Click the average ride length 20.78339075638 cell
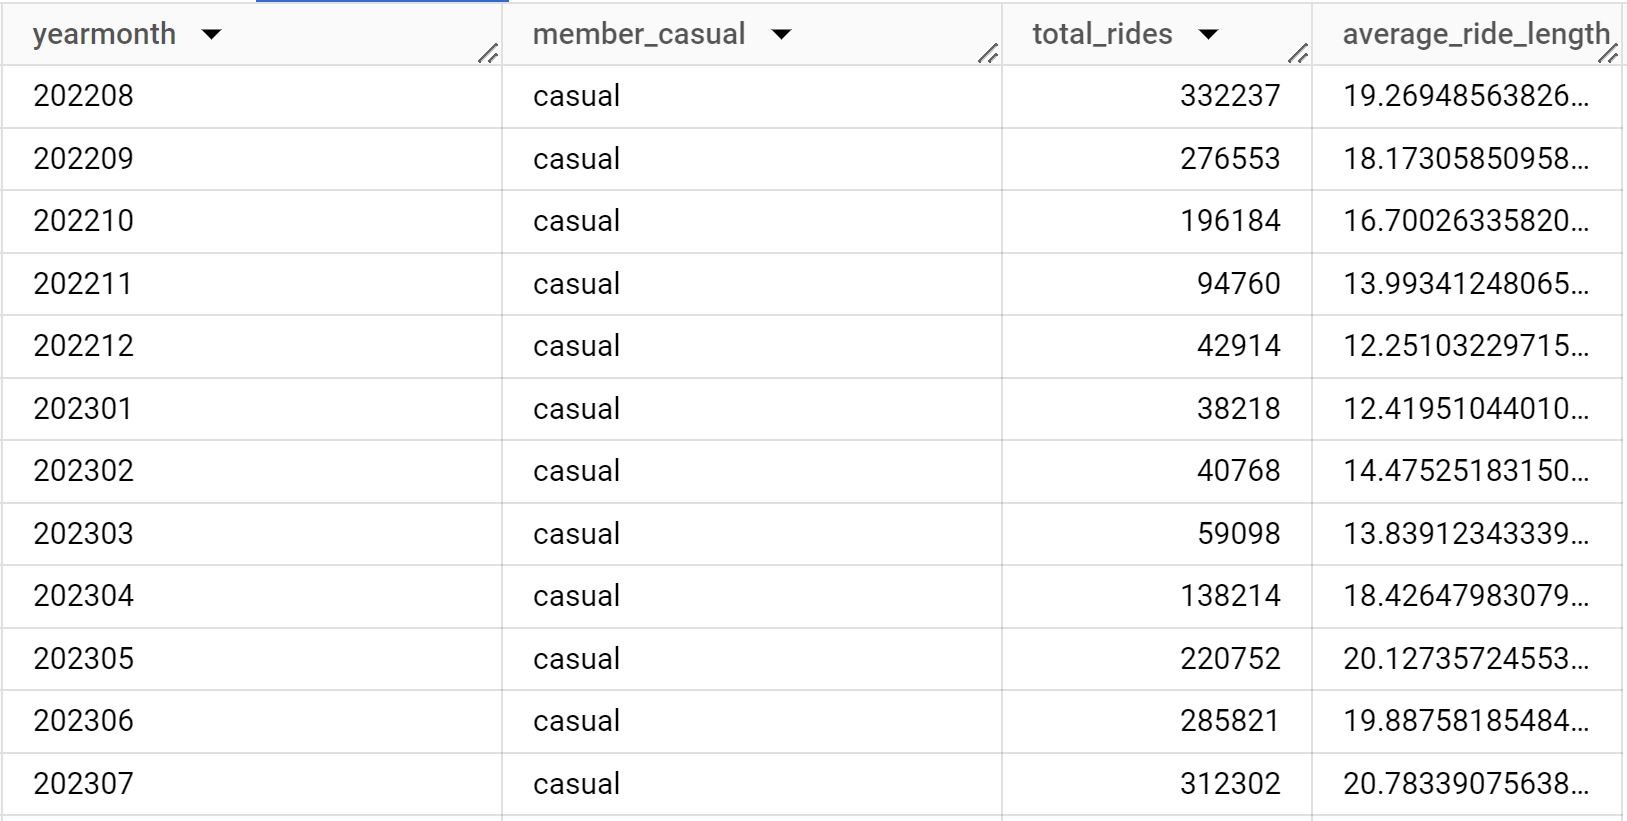This screenshot has width=1627, height=821. tap(1464, 784)
